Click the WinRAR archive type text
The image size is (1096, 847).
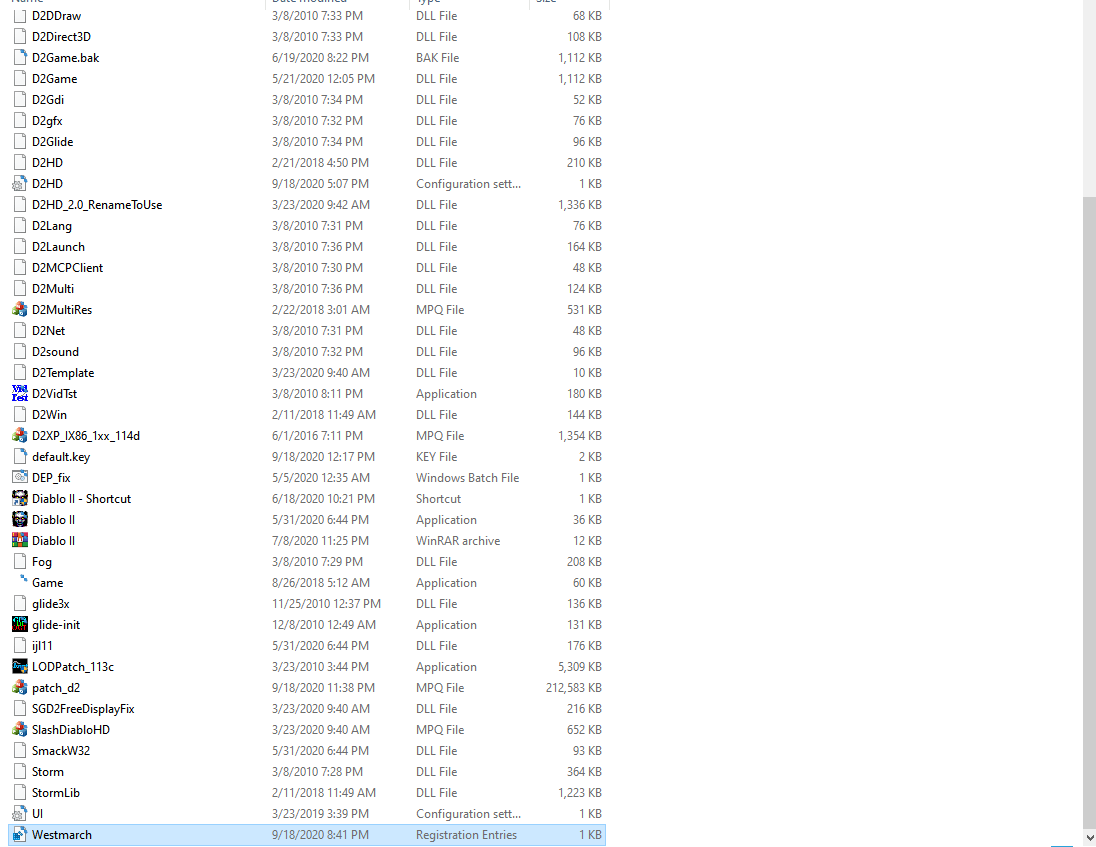pos(458,540)
